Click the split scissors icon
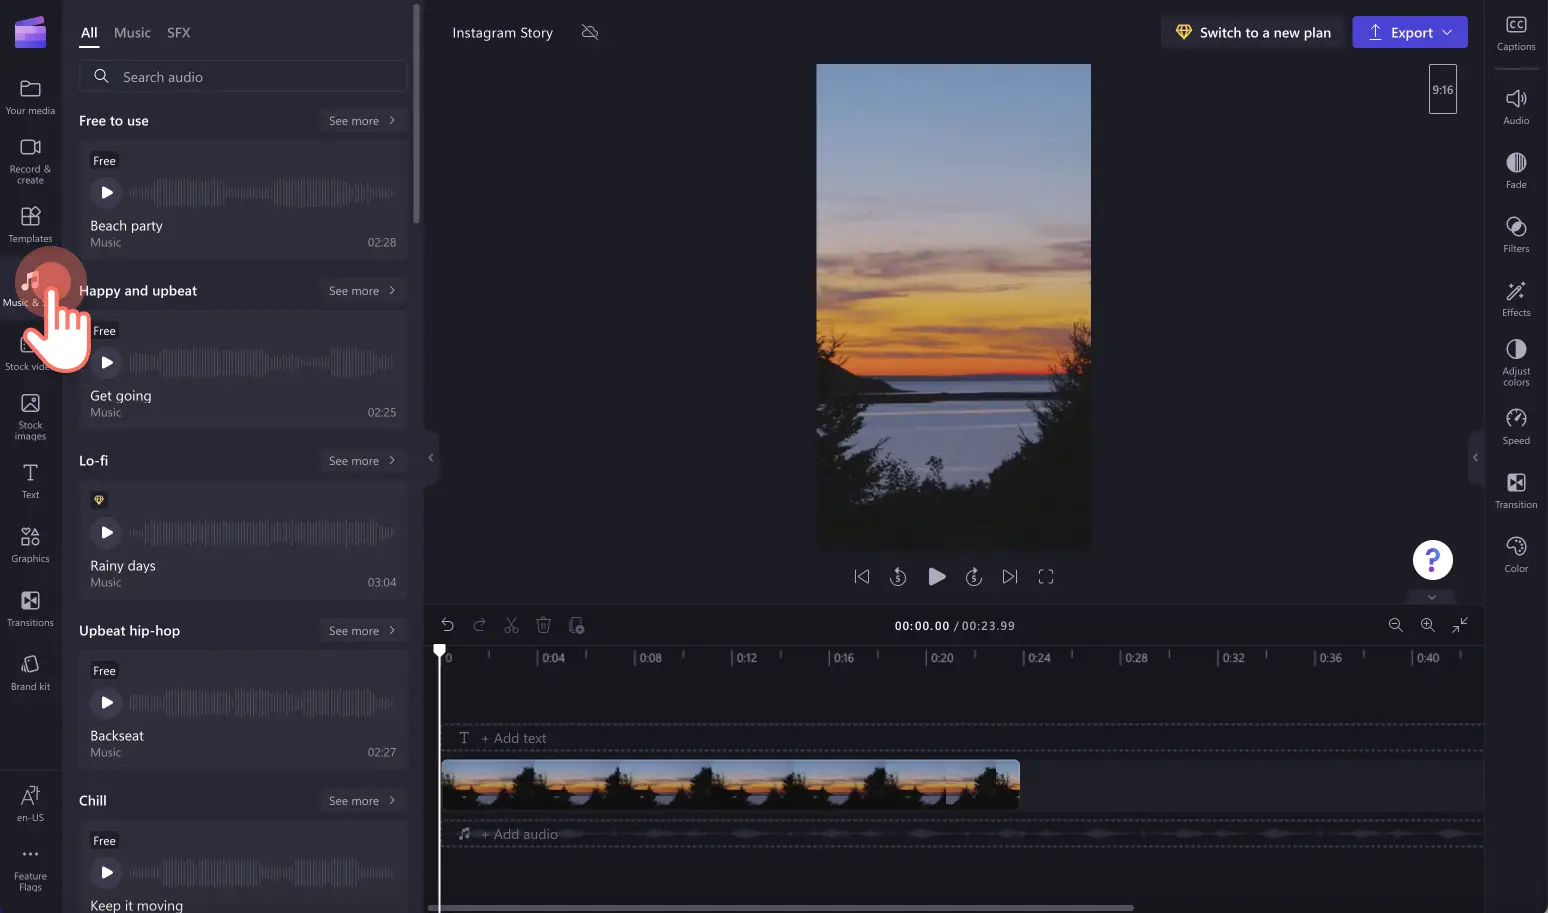The height and width of the screenshot is (913, 1548). click(x=511, y=625)
